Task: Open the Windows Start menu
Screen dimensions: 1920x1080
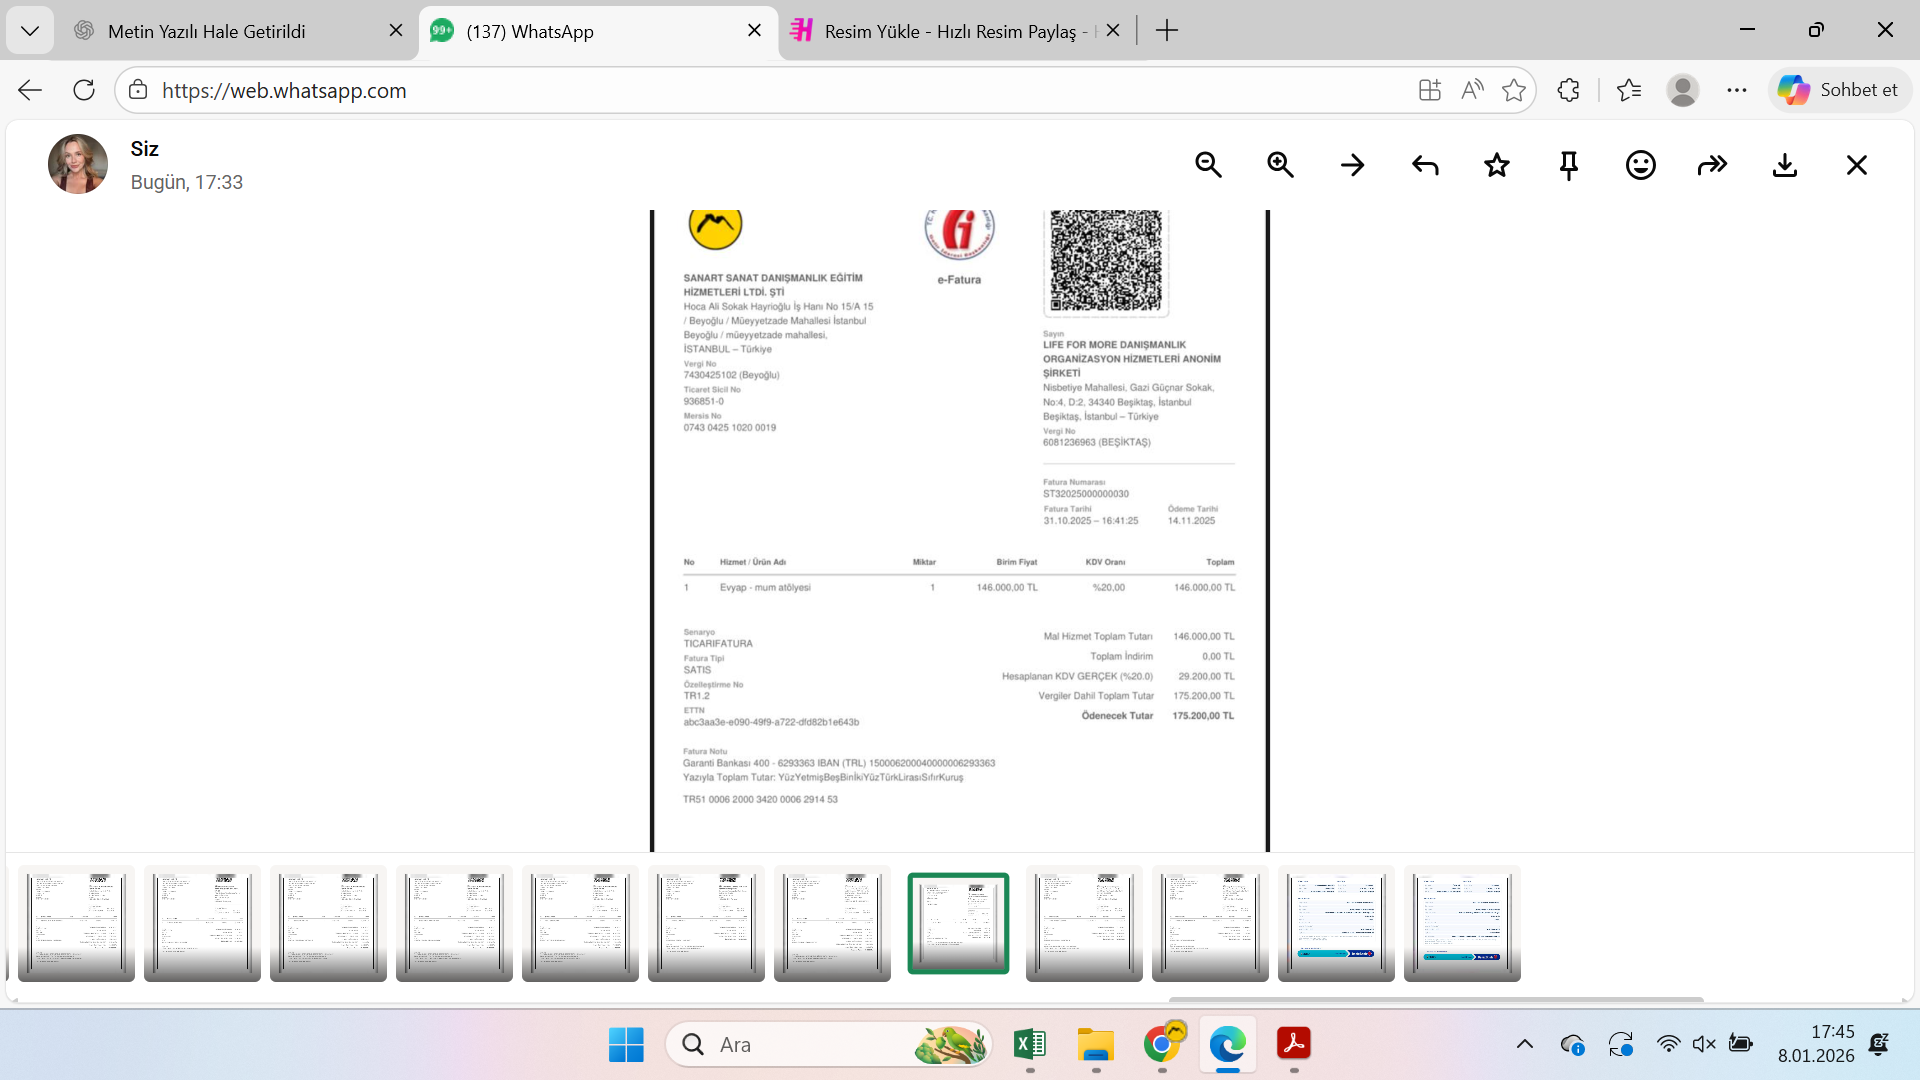Action: tap(626, 1045)
